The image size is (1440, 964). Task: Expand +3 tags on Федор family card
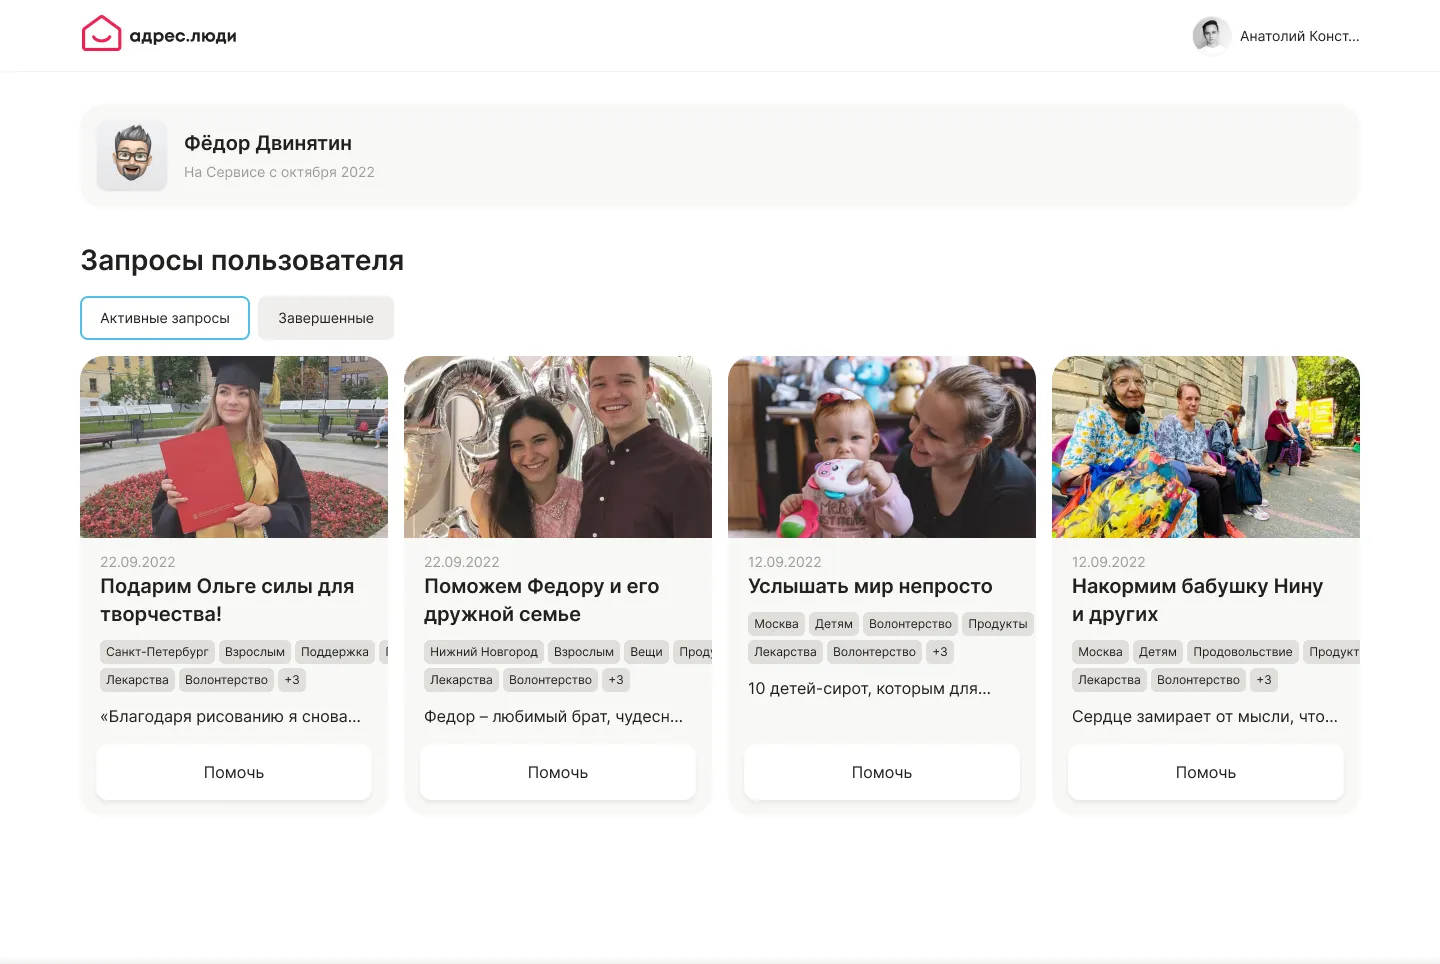[x=616, y=680]
